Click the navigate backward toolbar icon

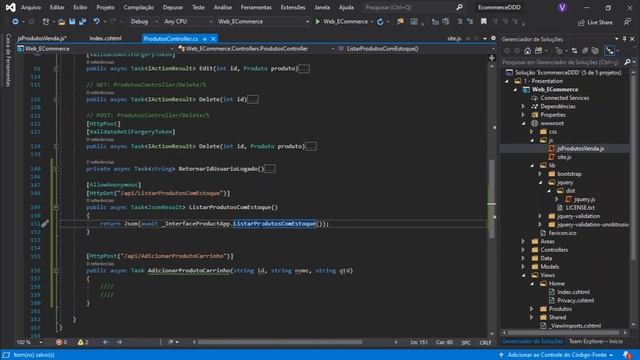point(15,22)
